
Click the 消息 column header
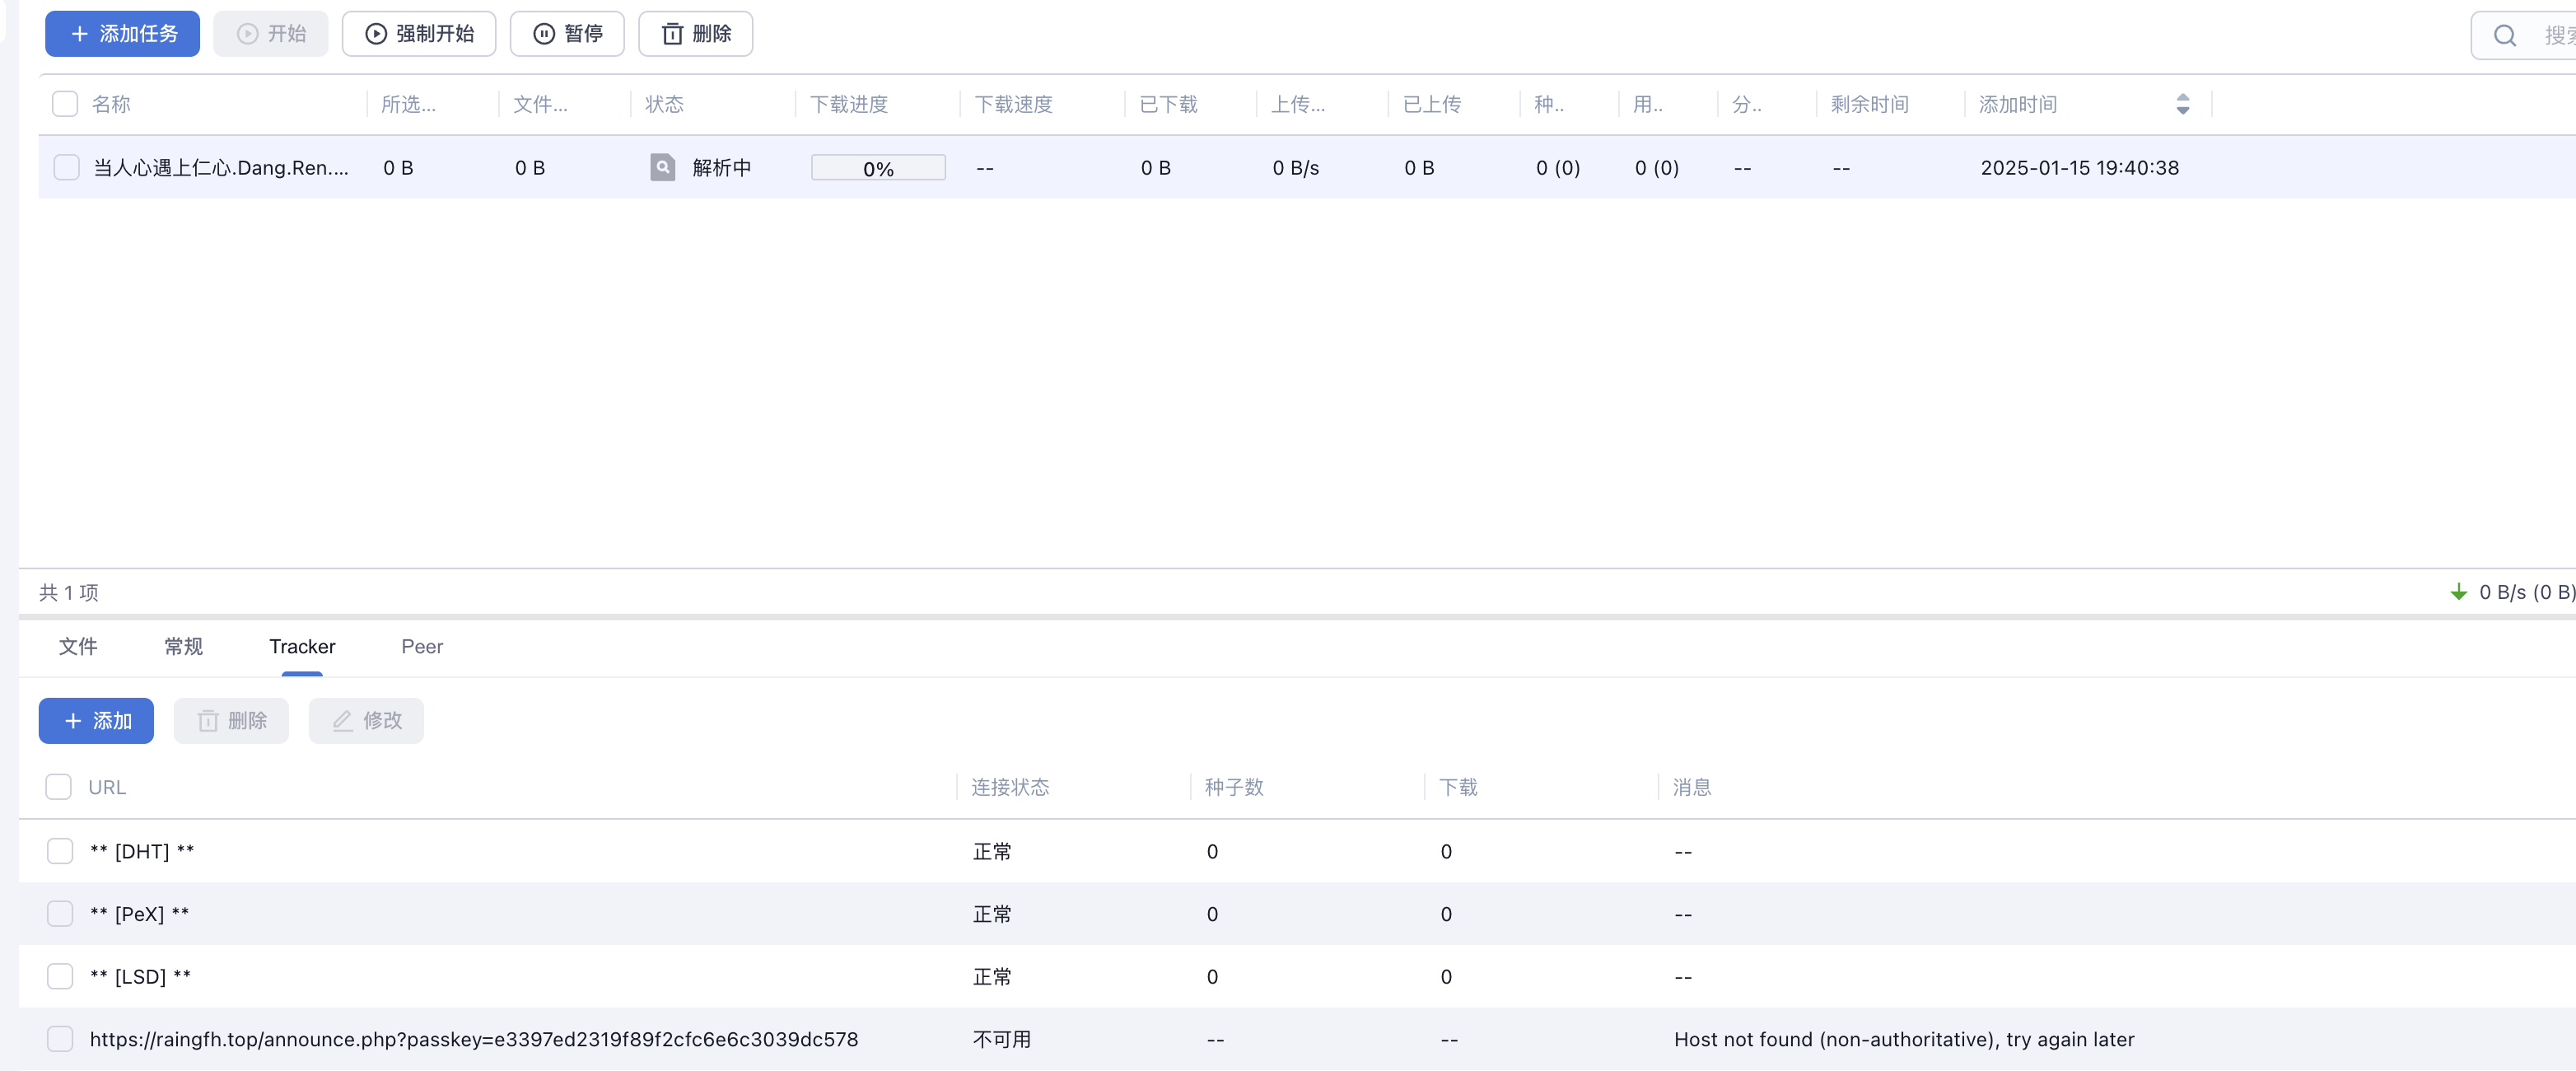1692,787
